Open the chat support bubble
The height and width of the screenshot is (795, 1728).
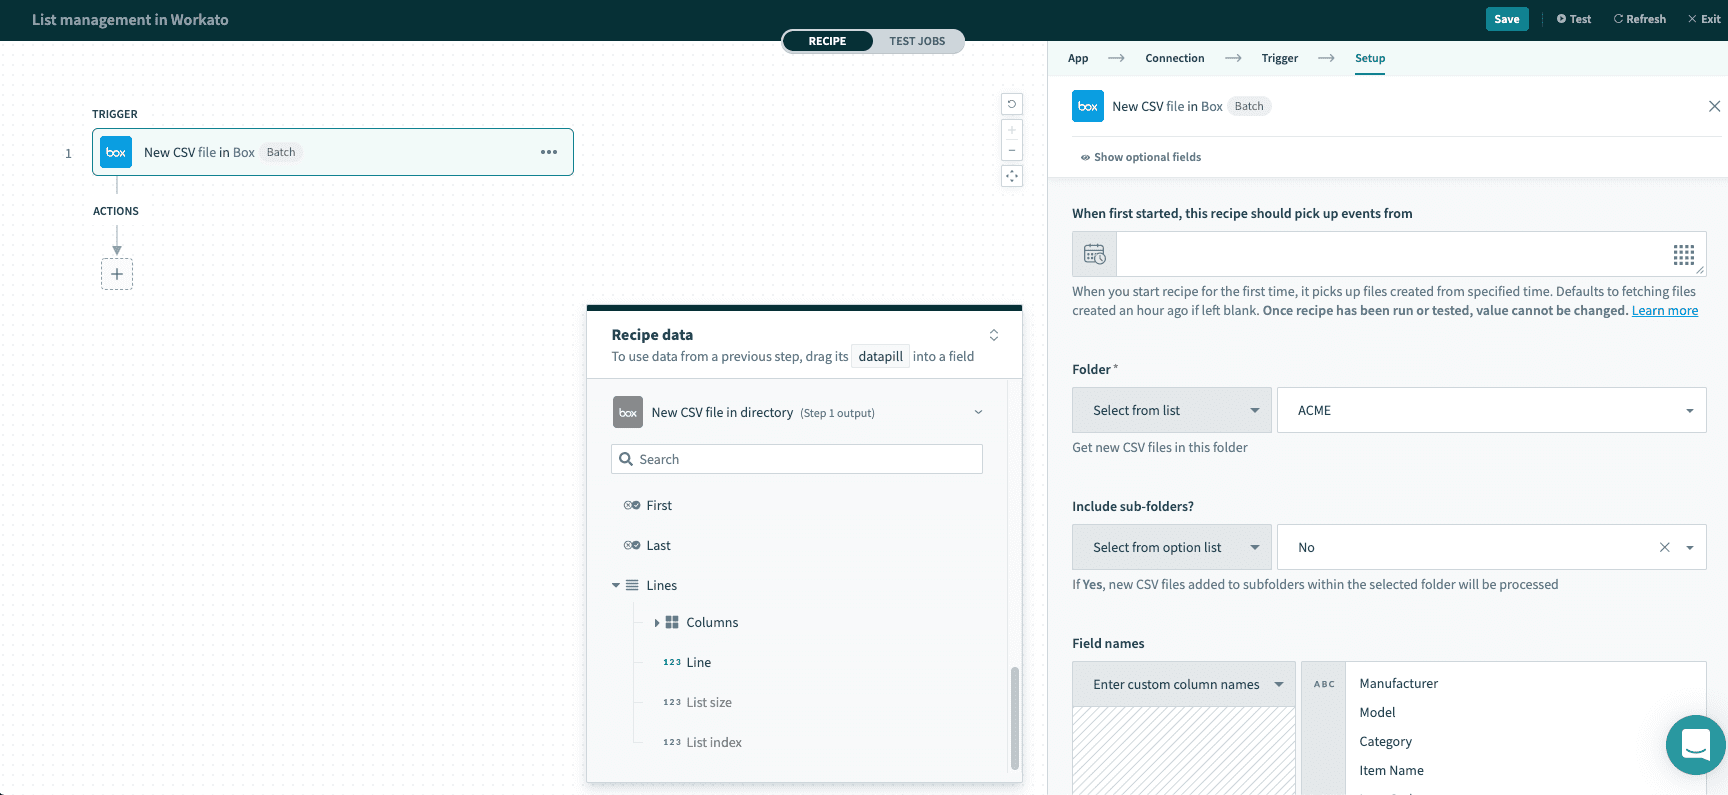point(1696,745)
